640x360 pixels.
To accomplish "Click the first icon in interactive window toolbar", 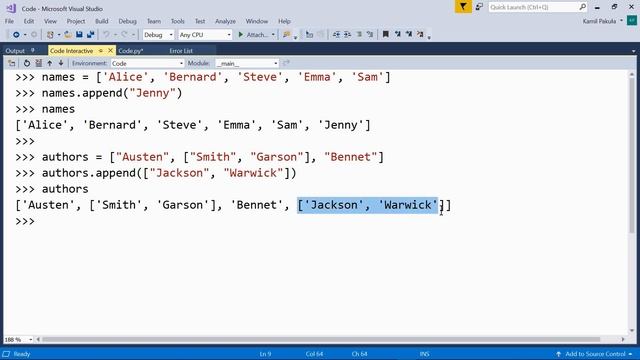I will coord(11,63).
